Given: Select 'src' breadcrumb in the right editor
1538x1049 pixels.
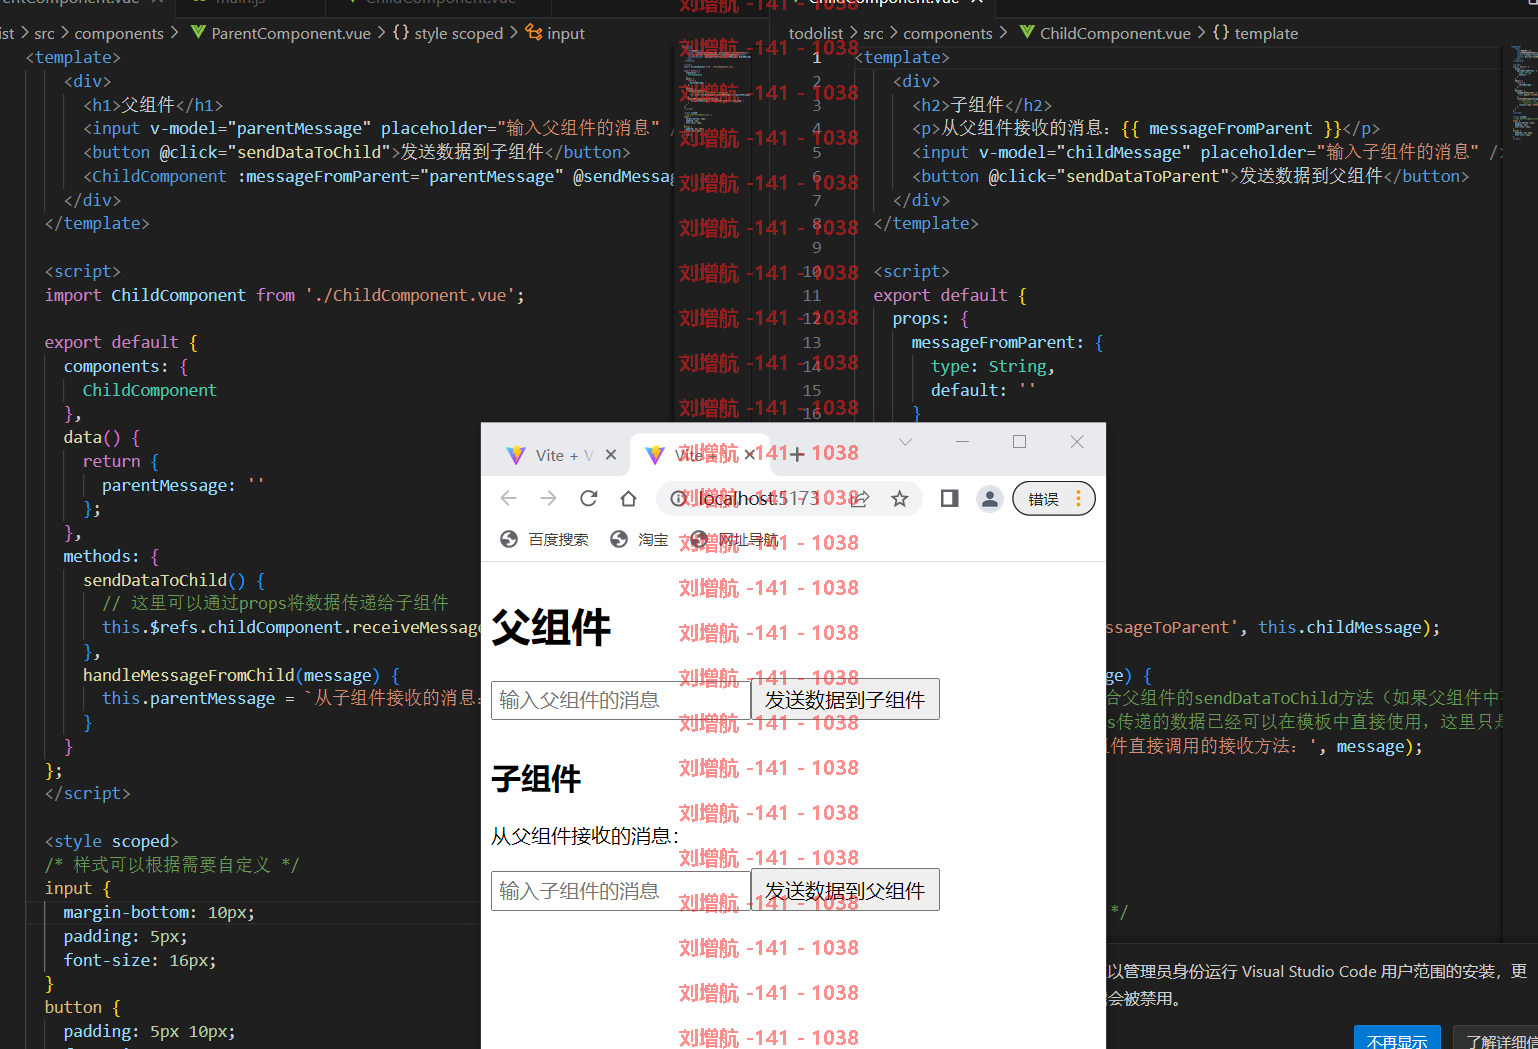Looking at the screenshot, I should click(873, 33).
